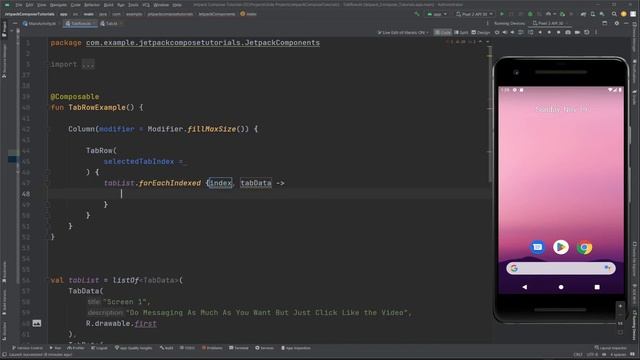Open Running Devices settings gear

coord(616,23)
